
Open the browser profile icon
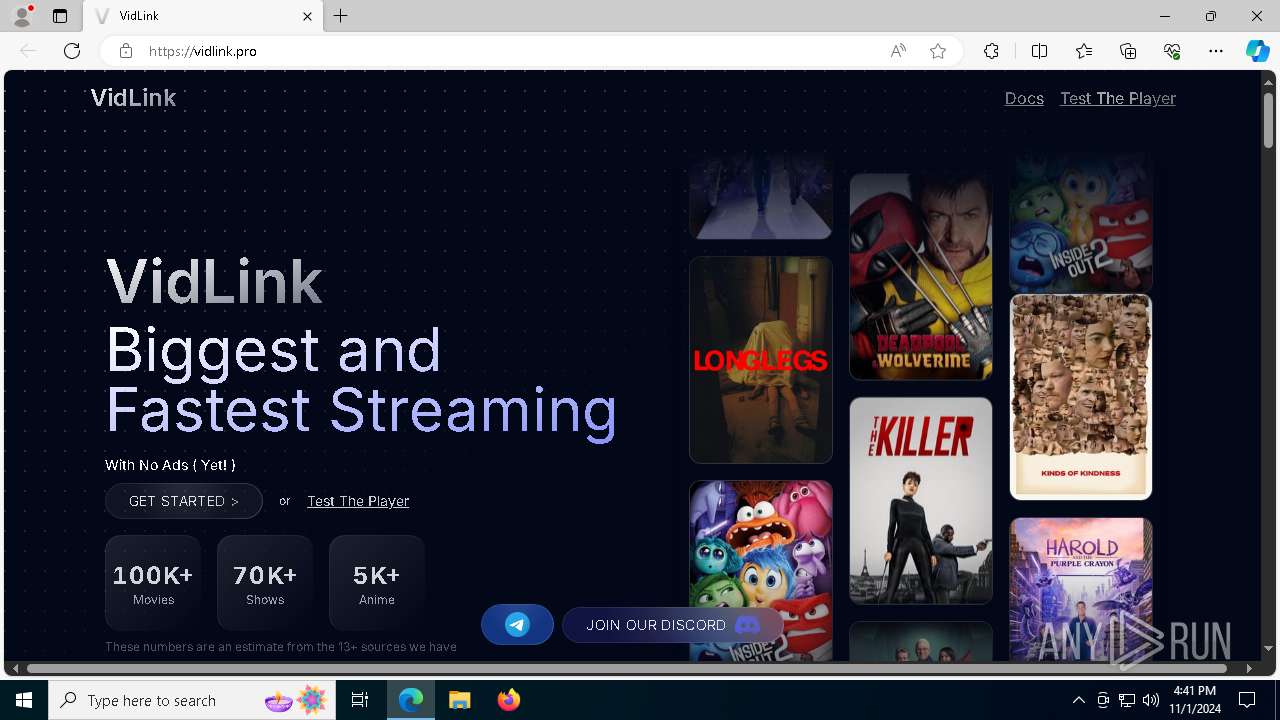pyautogui.click(x=21, y=16)
